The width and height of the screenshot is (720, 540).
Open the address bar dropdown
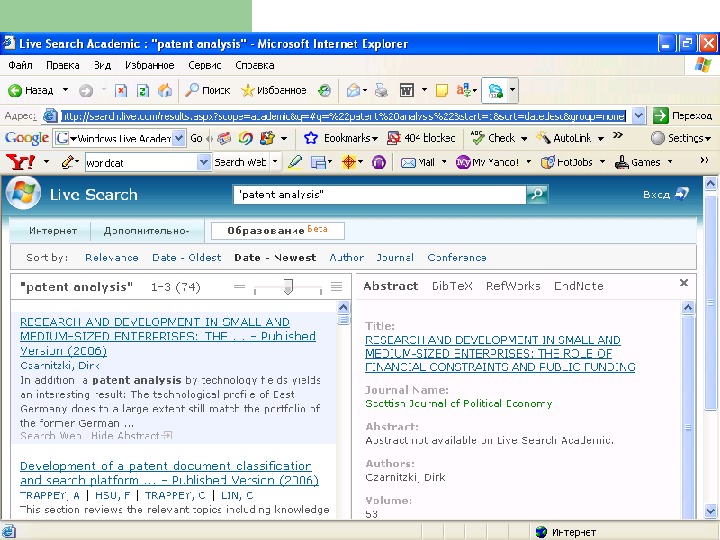[638, 116]
